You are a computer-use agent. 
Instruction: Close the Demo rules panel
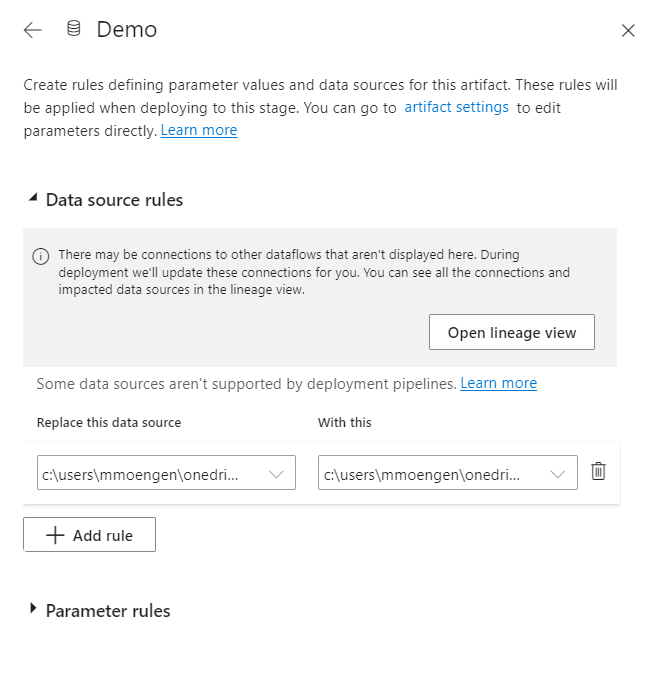[x=628, y=31]
